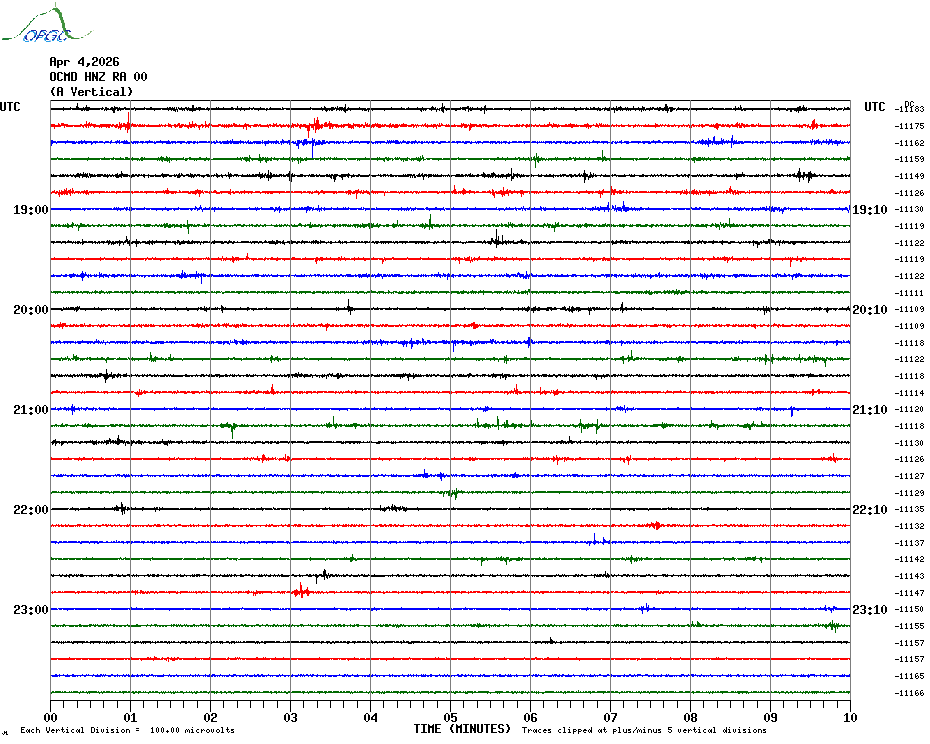Click the DC offset value -11155
Viewport: 930px width, 744px height.
(910, 626)
